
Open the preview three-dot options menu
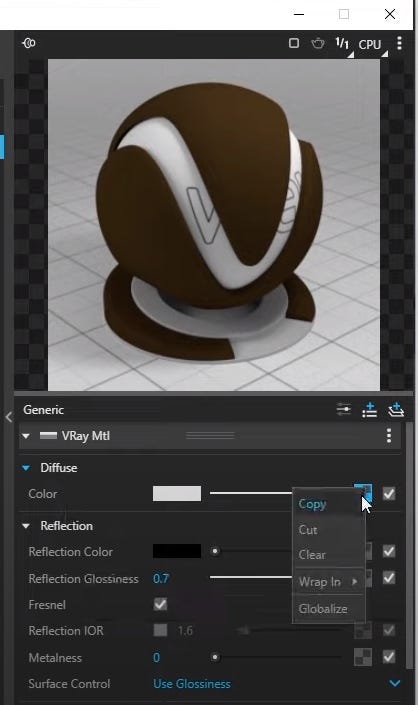400,43
